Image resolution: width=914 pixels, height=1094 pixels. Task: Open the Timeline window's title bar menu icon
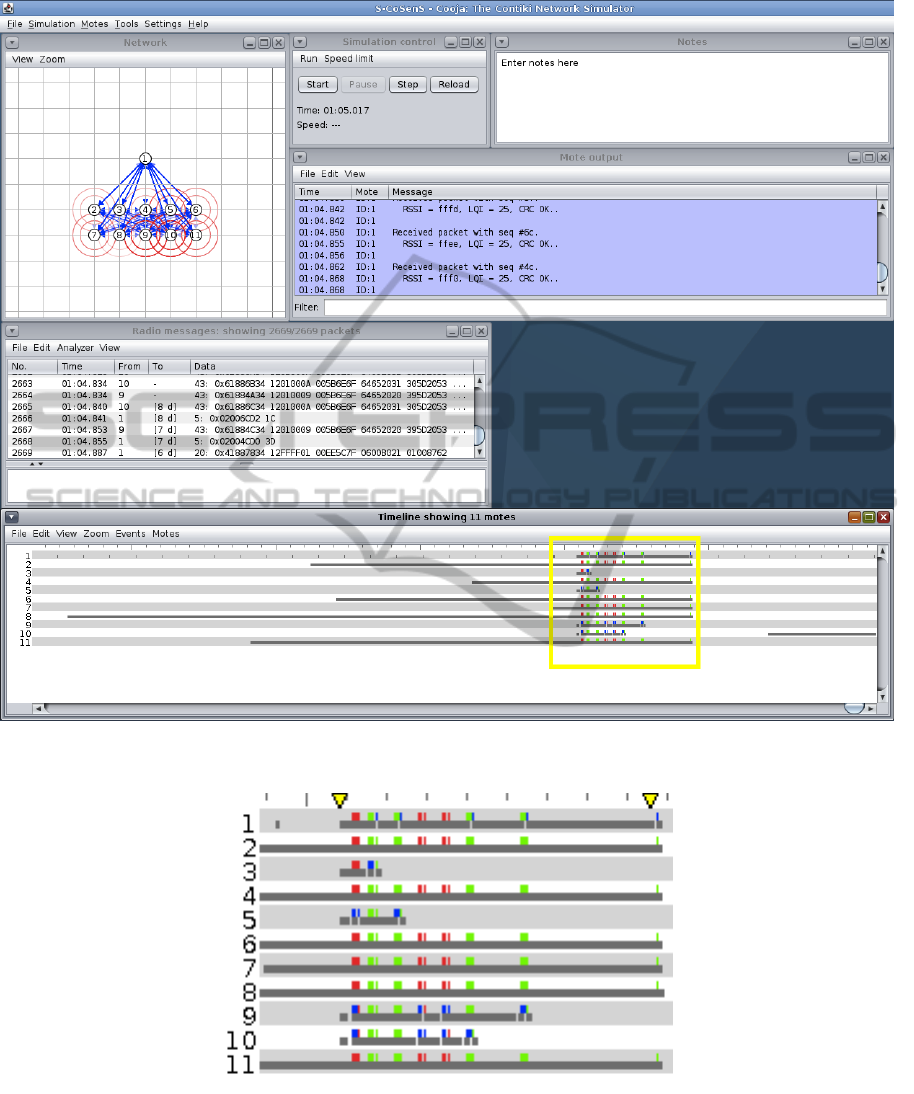(11, 518)
